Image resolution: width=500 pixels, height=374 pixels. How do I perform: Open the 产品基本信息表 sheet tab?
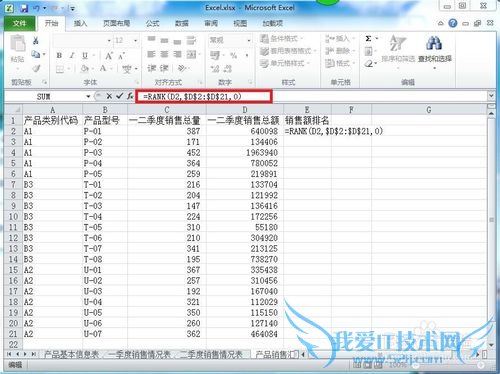[72, 355]
